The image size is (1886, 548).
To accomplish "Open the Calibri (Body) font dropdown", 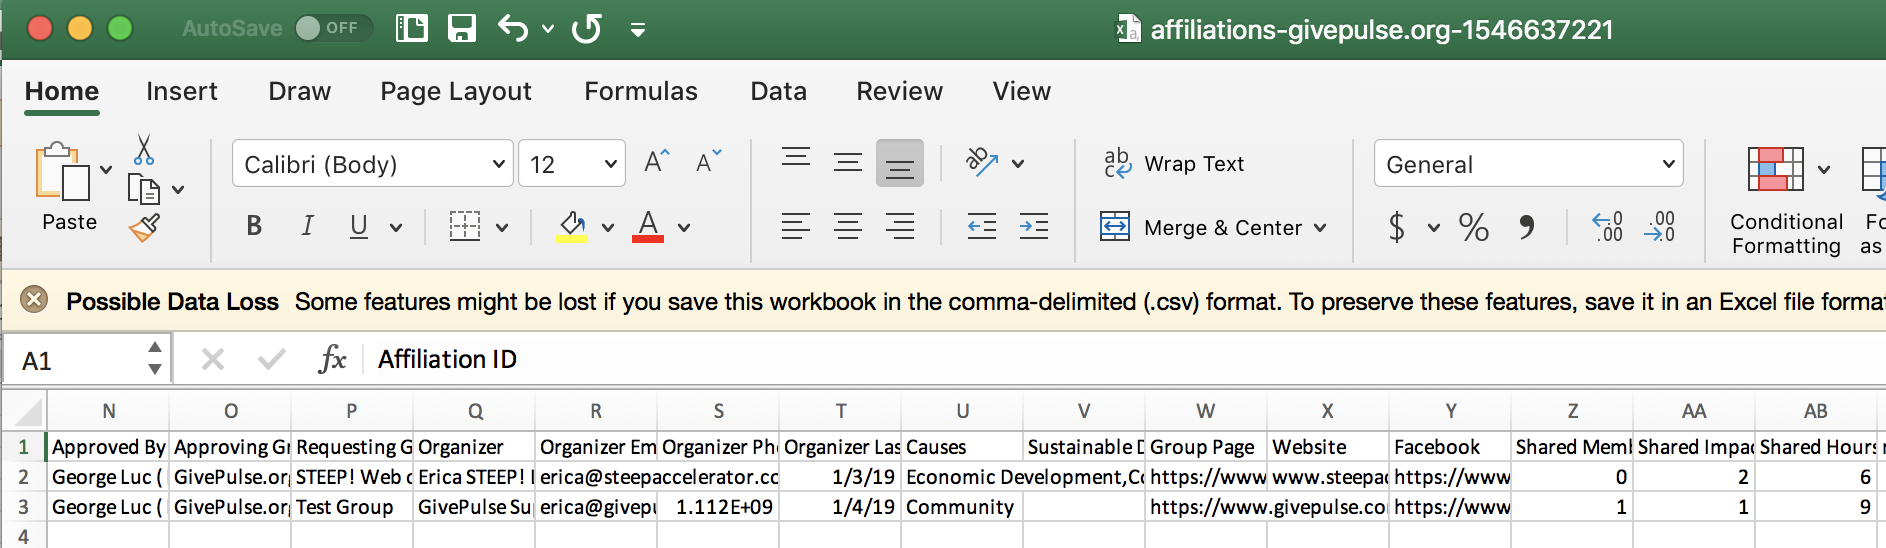I will (x=372, y=164).
